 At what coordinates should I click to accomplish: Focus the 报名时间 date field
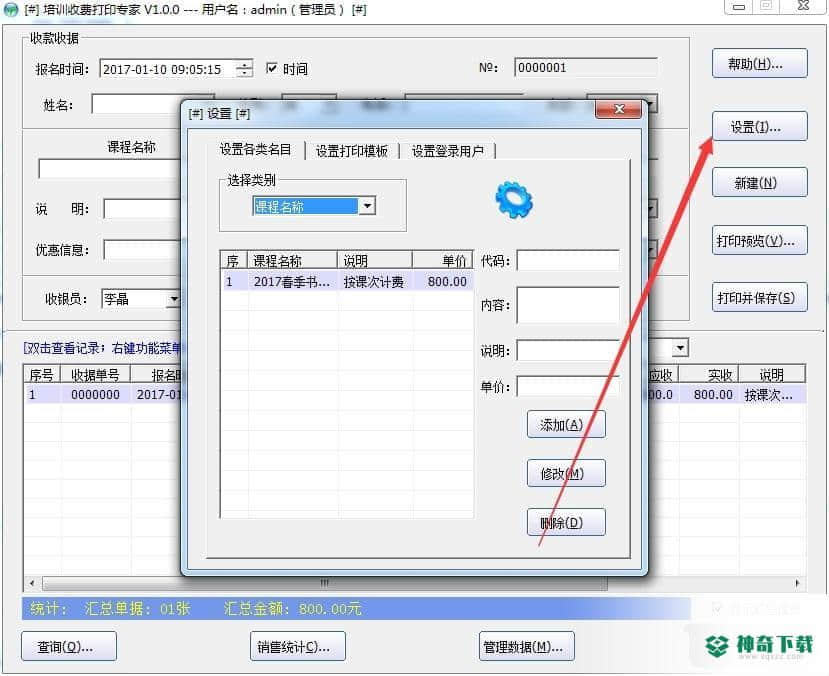168,69
